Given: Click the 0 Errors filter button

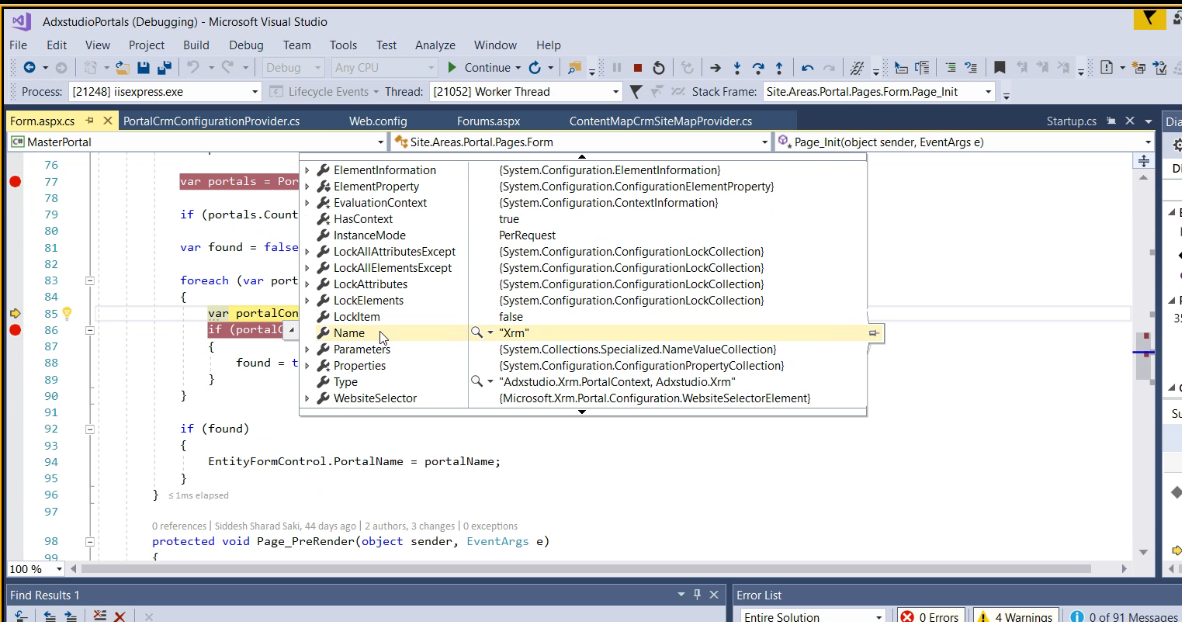Looking at the screenshot, I should [x=929, y=617].
